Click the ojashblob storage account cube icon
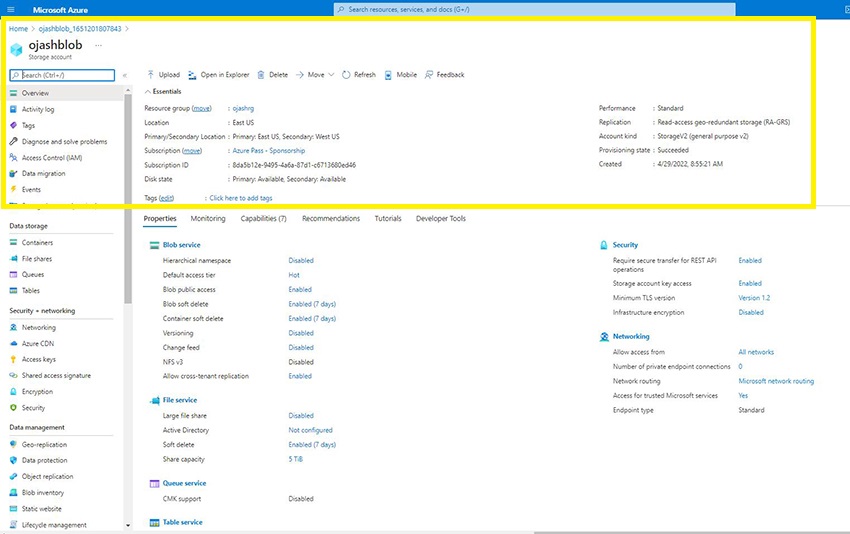 16,49
